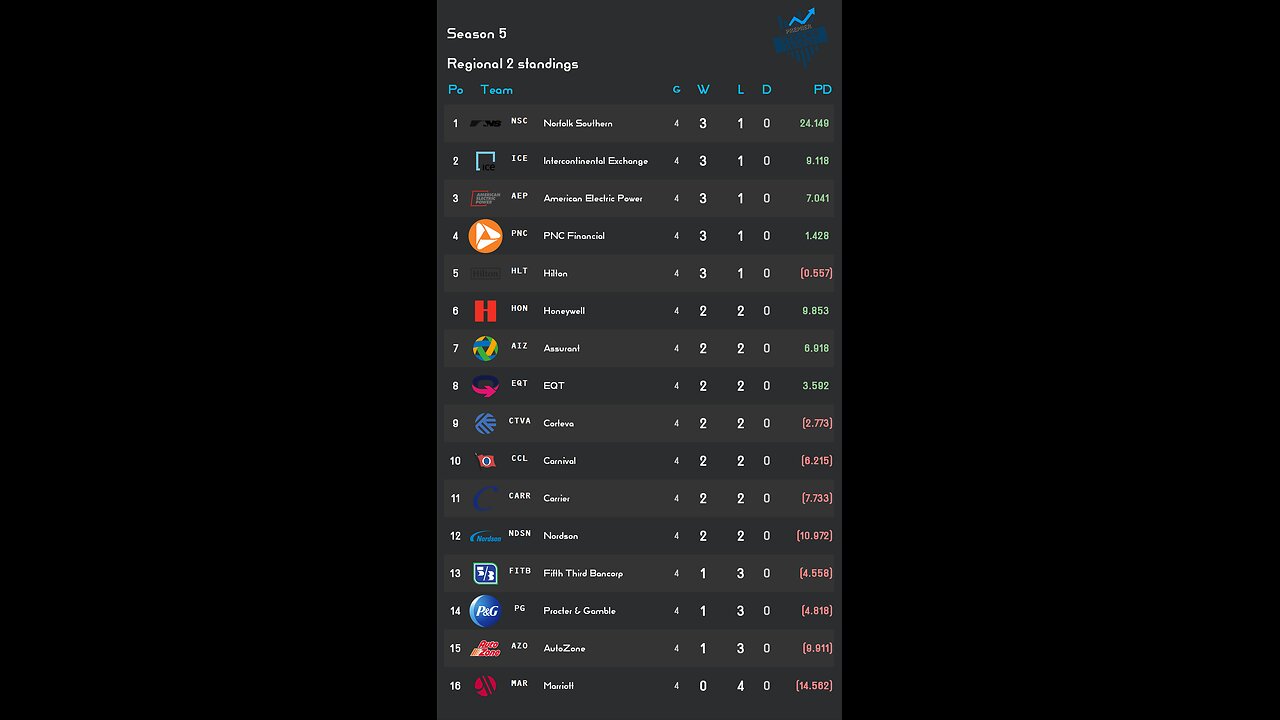1280x720 pixels.
Task: Click the Corteva blue circle logo
Action: 486,423
